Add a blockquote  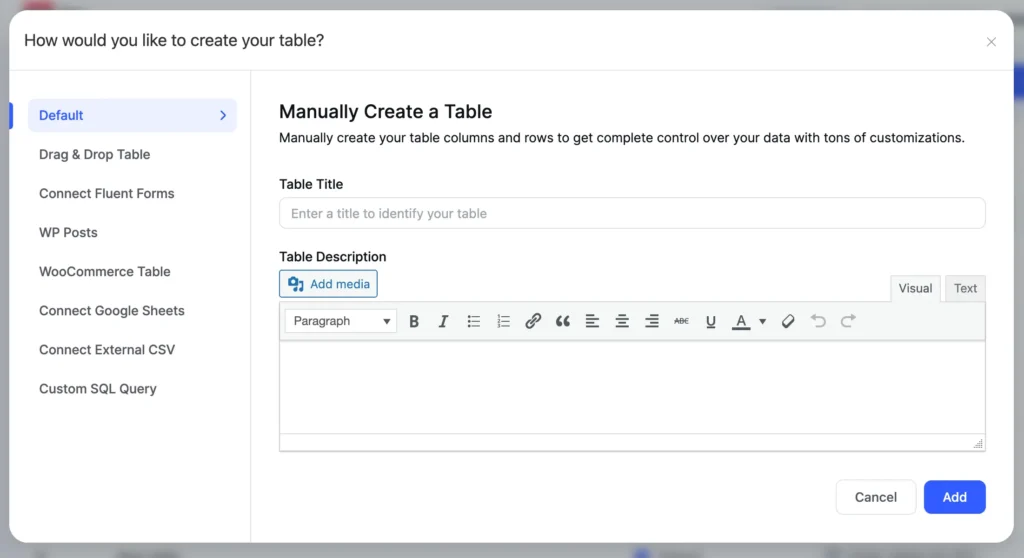pyautogui.click(x=562, y=321)
